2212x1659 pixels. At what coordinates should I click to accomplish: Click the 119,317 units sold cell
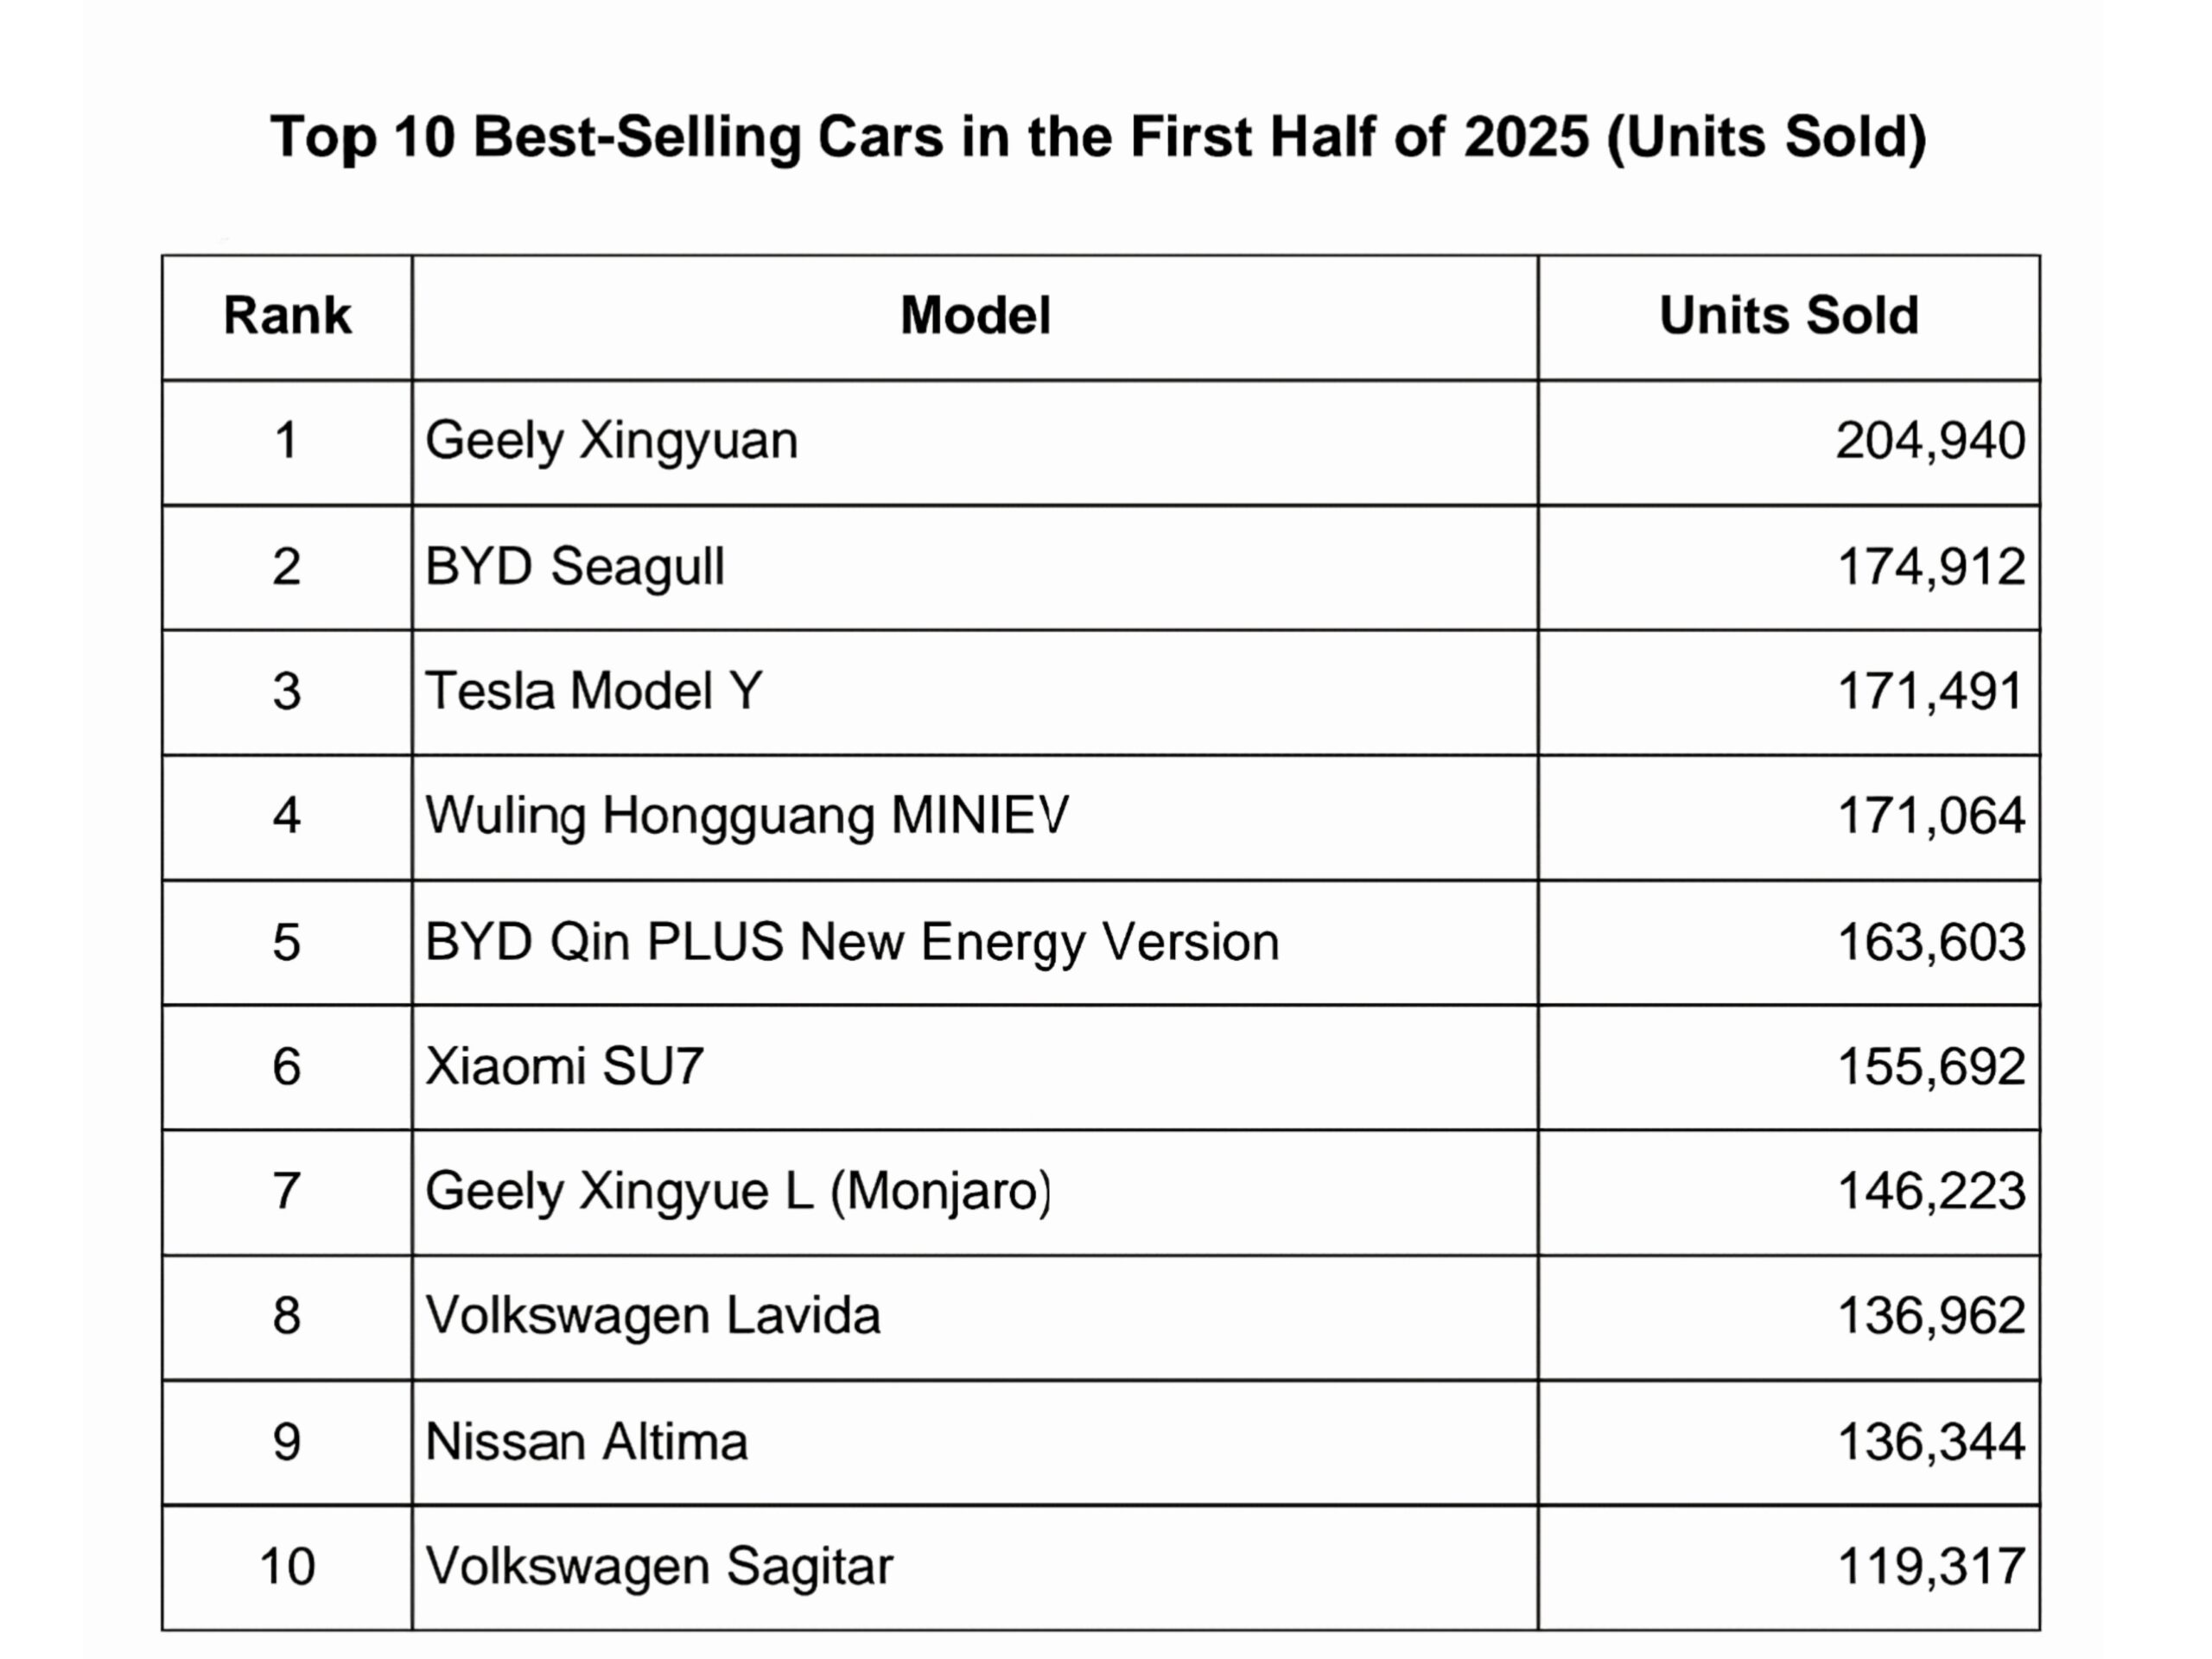click(x=1930, y=1566)
